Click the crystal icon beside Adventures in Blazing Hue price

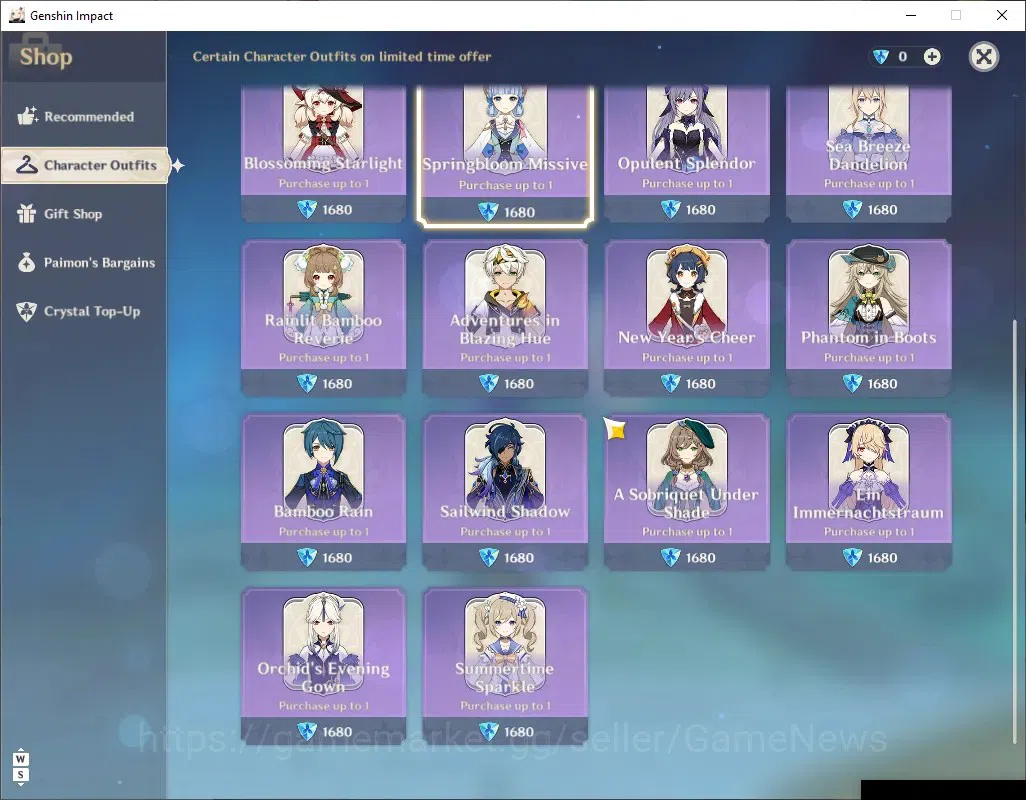(488, 384)
